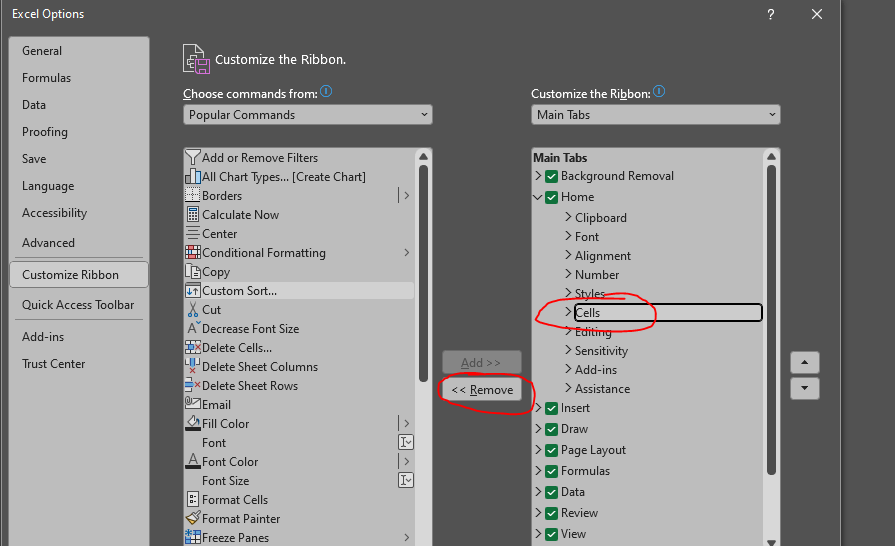The width and height of the screenshot is (895, 546).
Task: Open the Main Tabs dropdown
Action: click(x=655, y=115)
